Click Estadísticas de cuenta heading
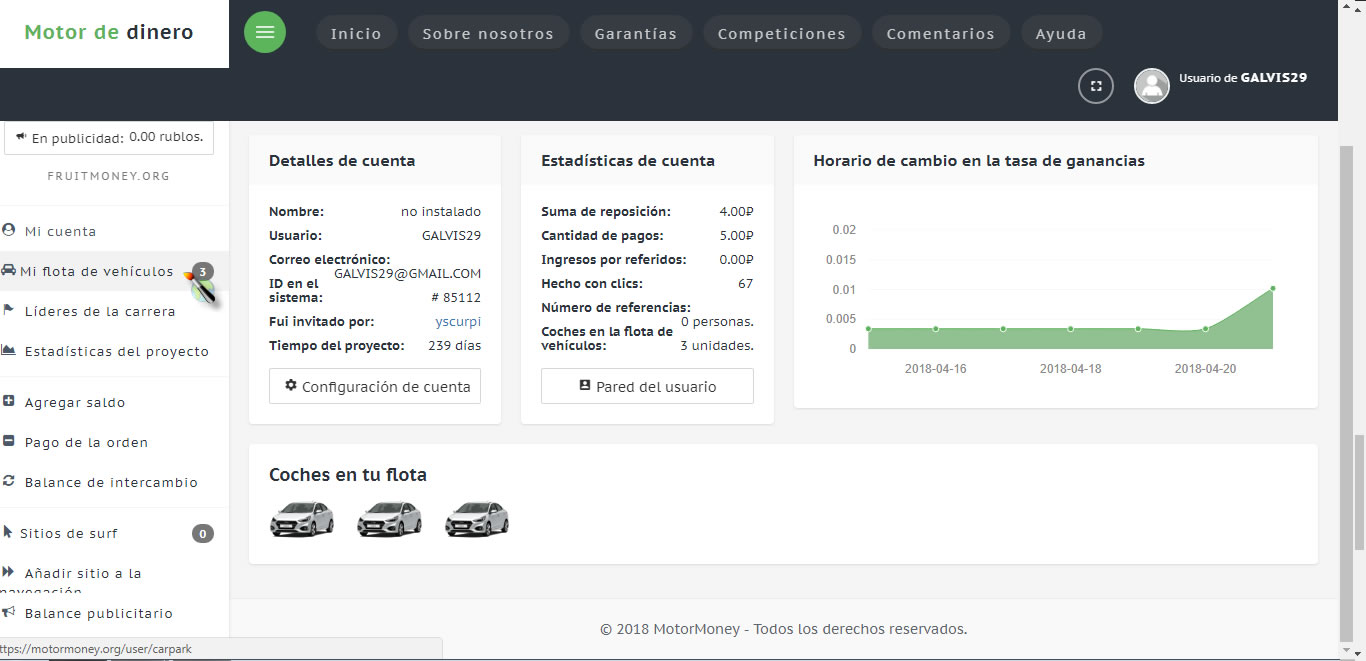1366x661 pixels. (628, 160)
